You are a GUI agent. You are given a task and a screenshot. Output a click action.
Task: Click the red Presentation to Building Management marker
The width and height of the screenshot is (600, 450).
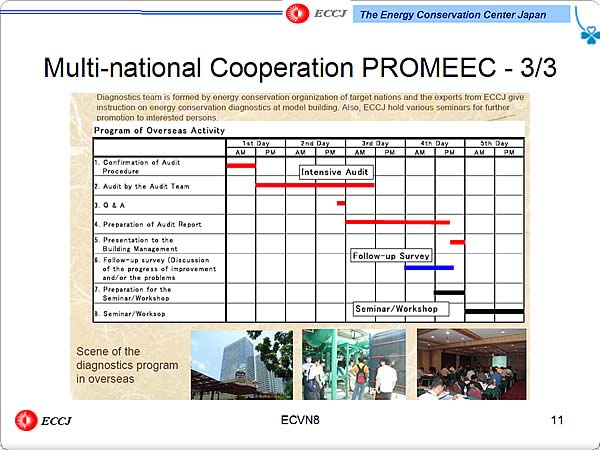click(457, 242)
